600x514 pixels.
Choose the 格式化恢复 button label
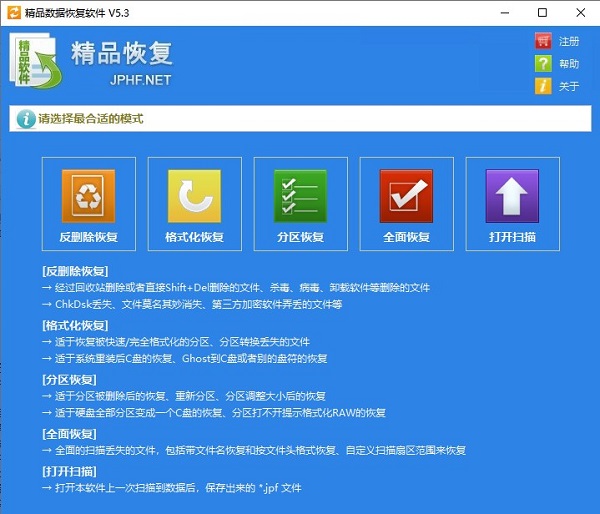coord(194,237)
